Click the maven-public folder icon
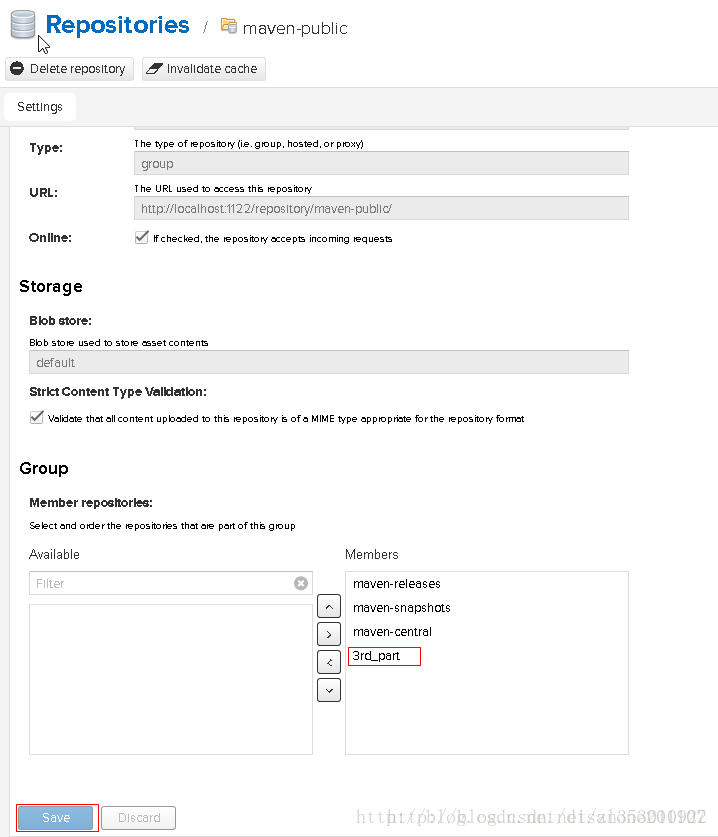 [x=229, y=26]
